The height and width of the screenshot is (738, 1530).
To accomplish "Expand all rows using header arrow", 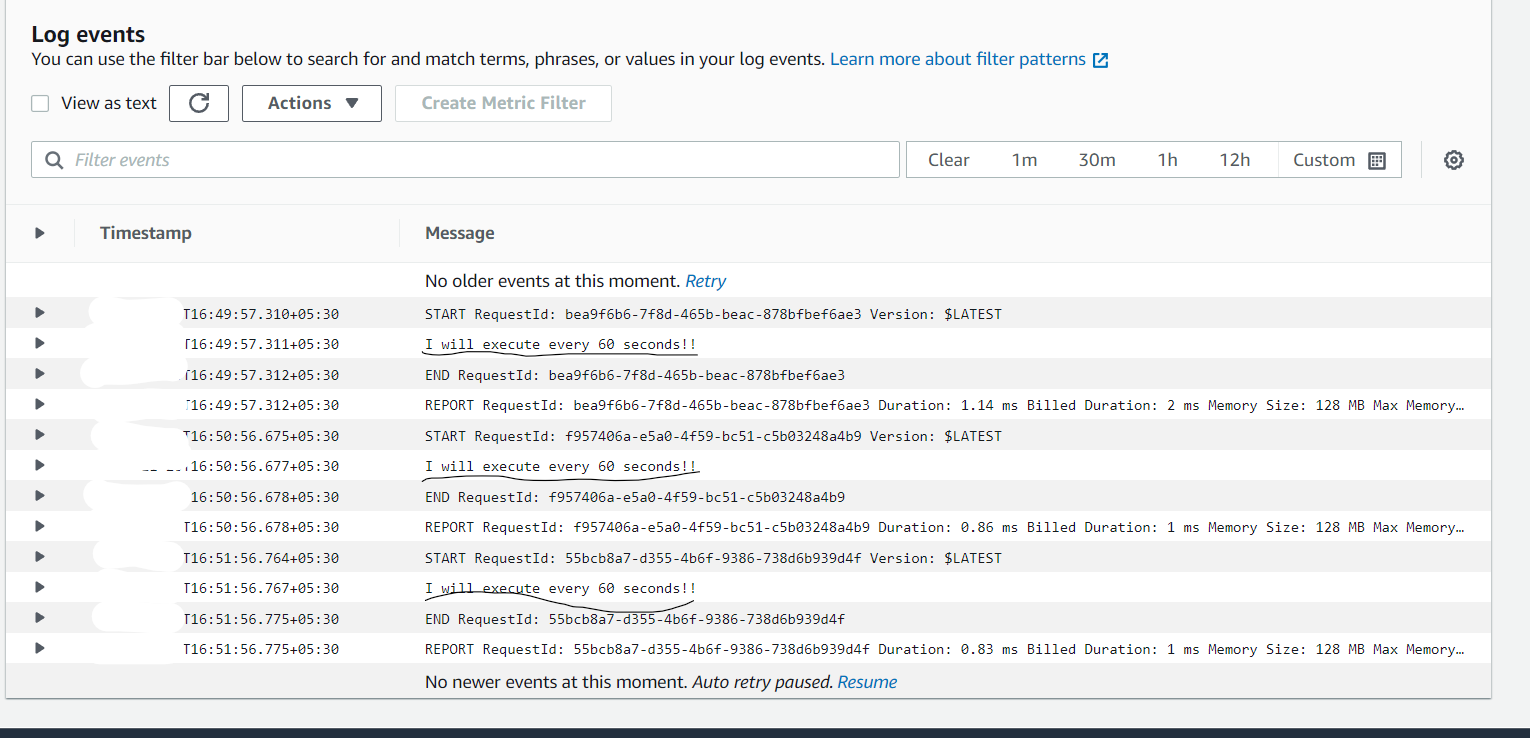I will (40, 233).
